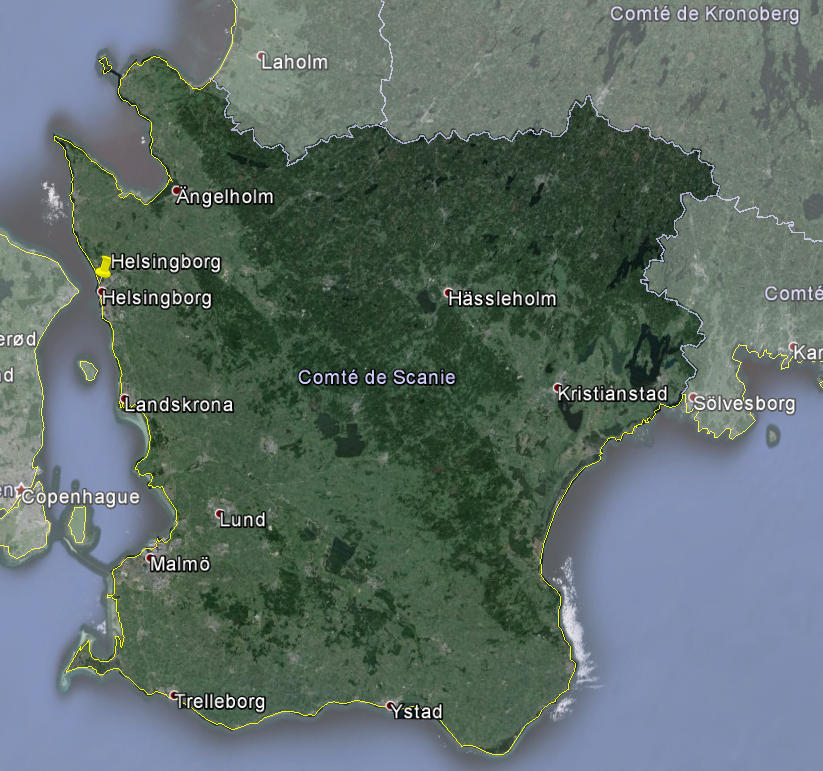
Task: Select the Lund city marker dot
Action: click(220, 514)
